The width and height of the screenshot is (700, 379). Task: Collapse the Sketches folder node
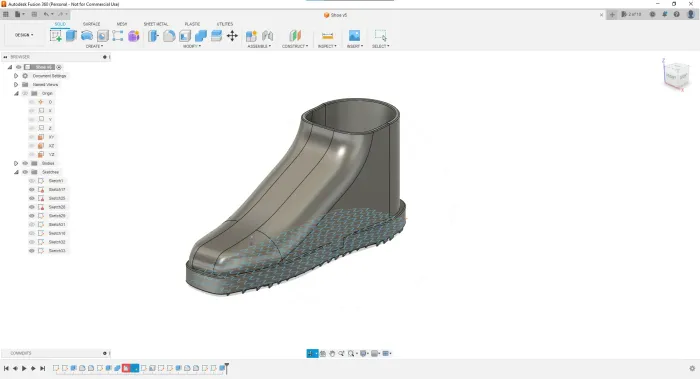[x=16, y=172]
